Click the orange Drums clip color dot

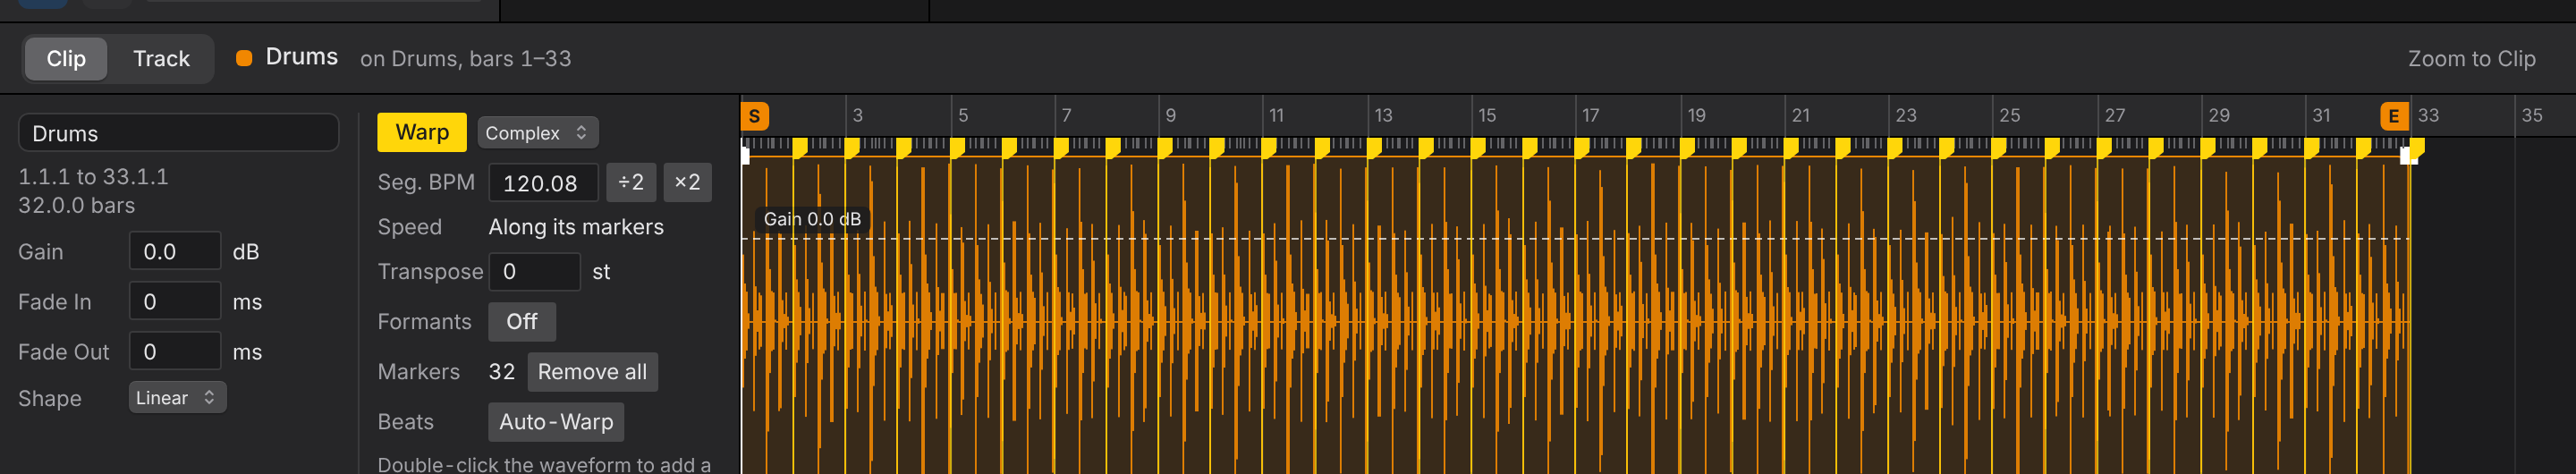coord(244,58)
